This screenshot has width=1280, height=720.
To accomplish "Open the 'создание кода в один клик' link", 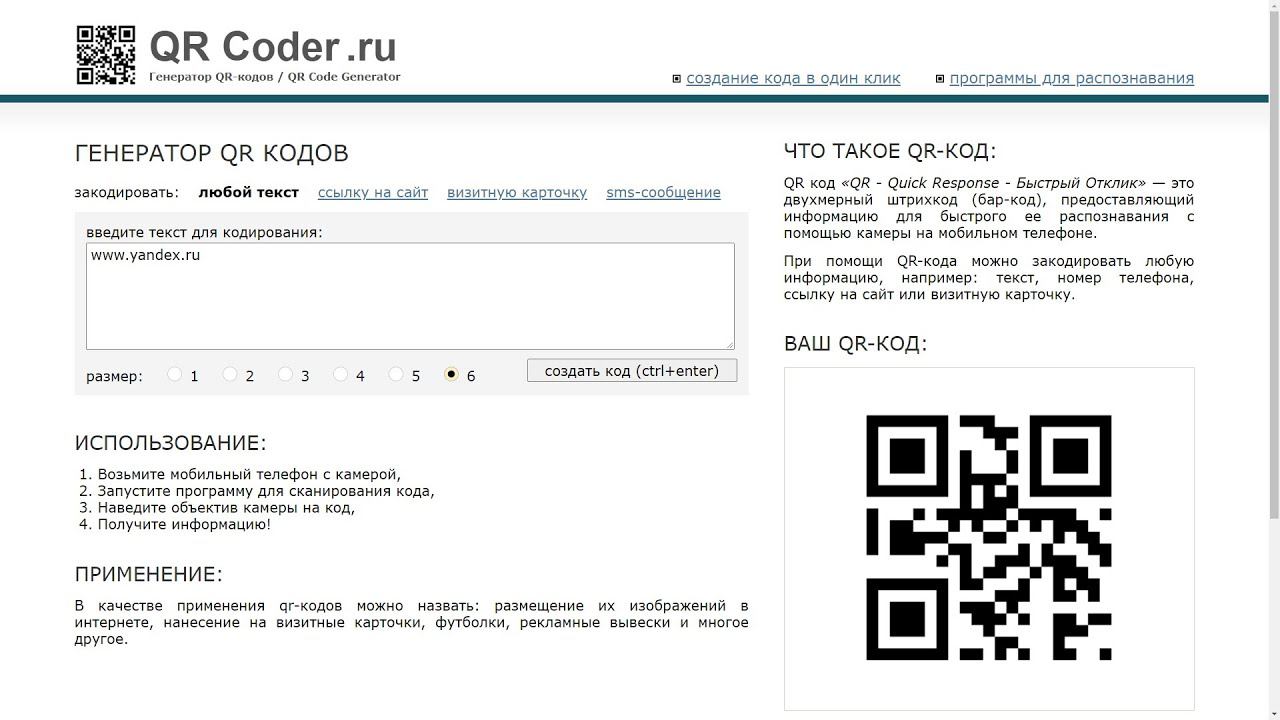I will (793, 78).
